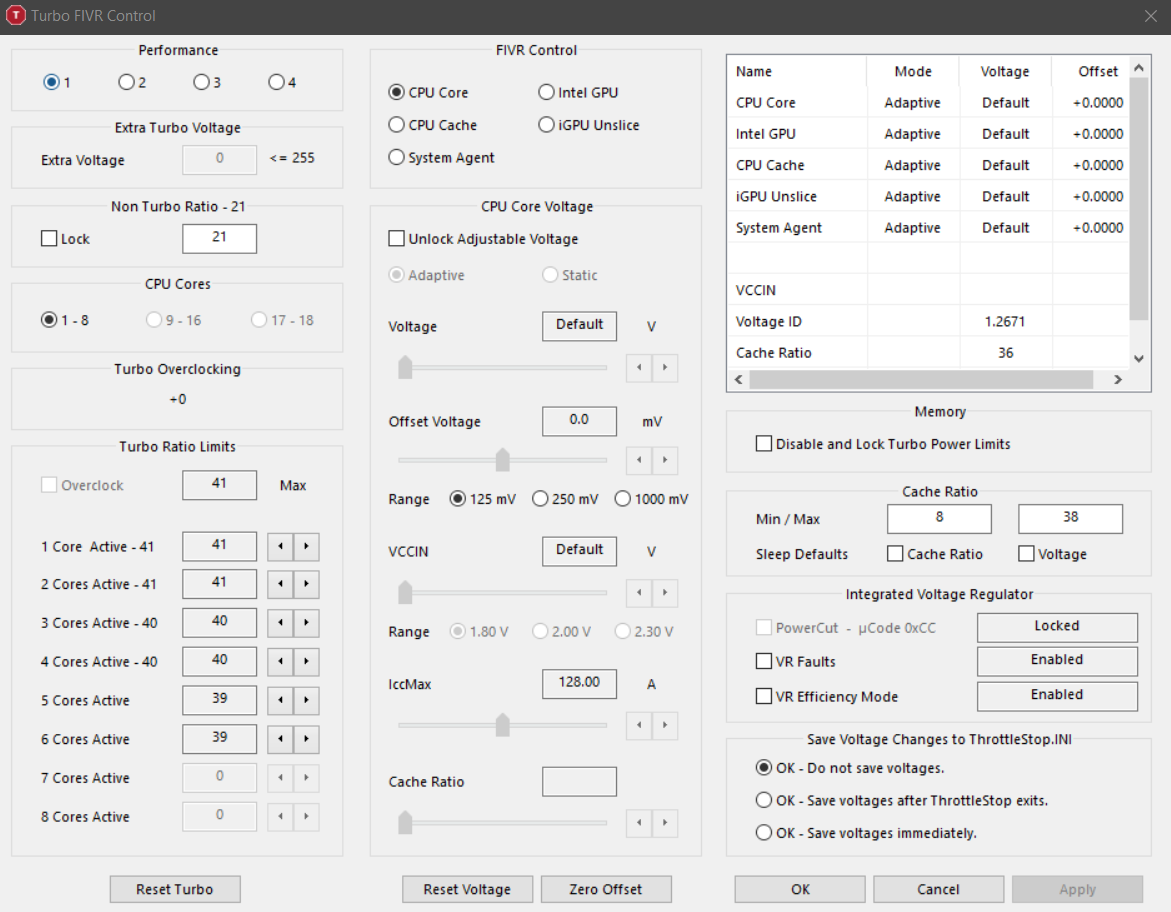Click Reset Turbo button
Viewport: 1171px width, 912px height.
175,889
